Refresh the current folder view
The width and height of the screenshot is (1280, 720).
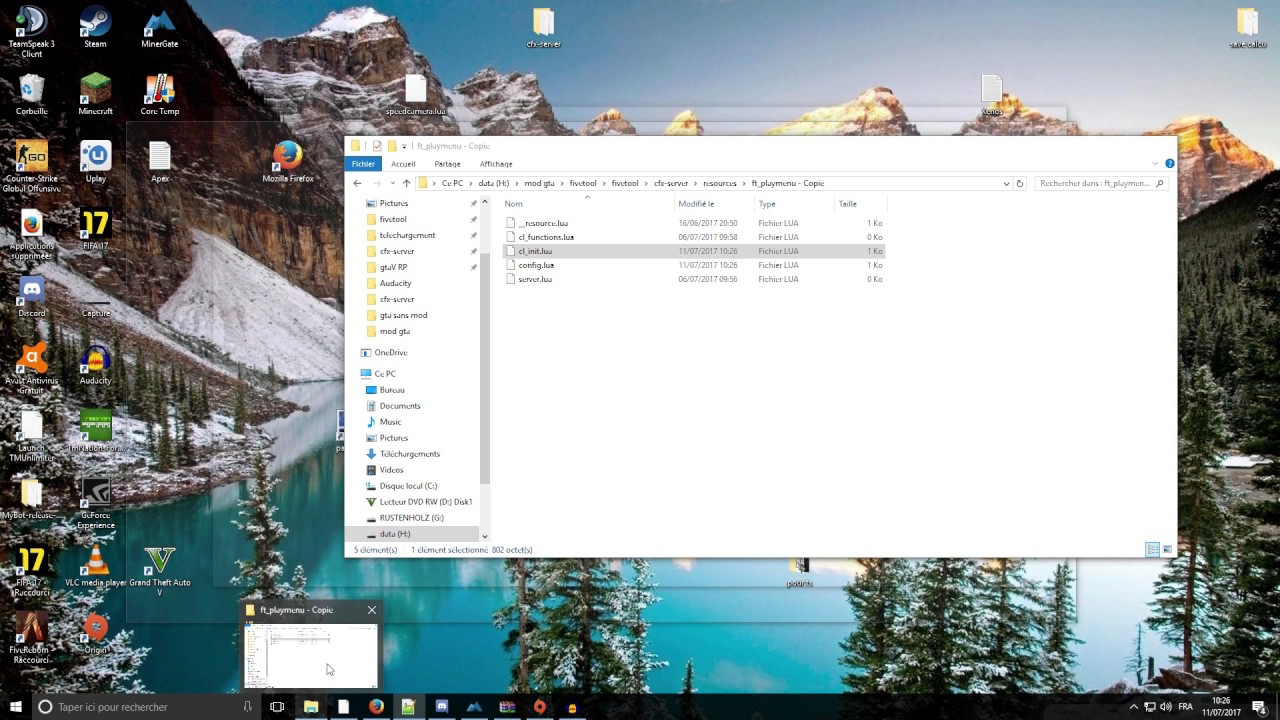pyautogui.click(x=1020, y=183)
